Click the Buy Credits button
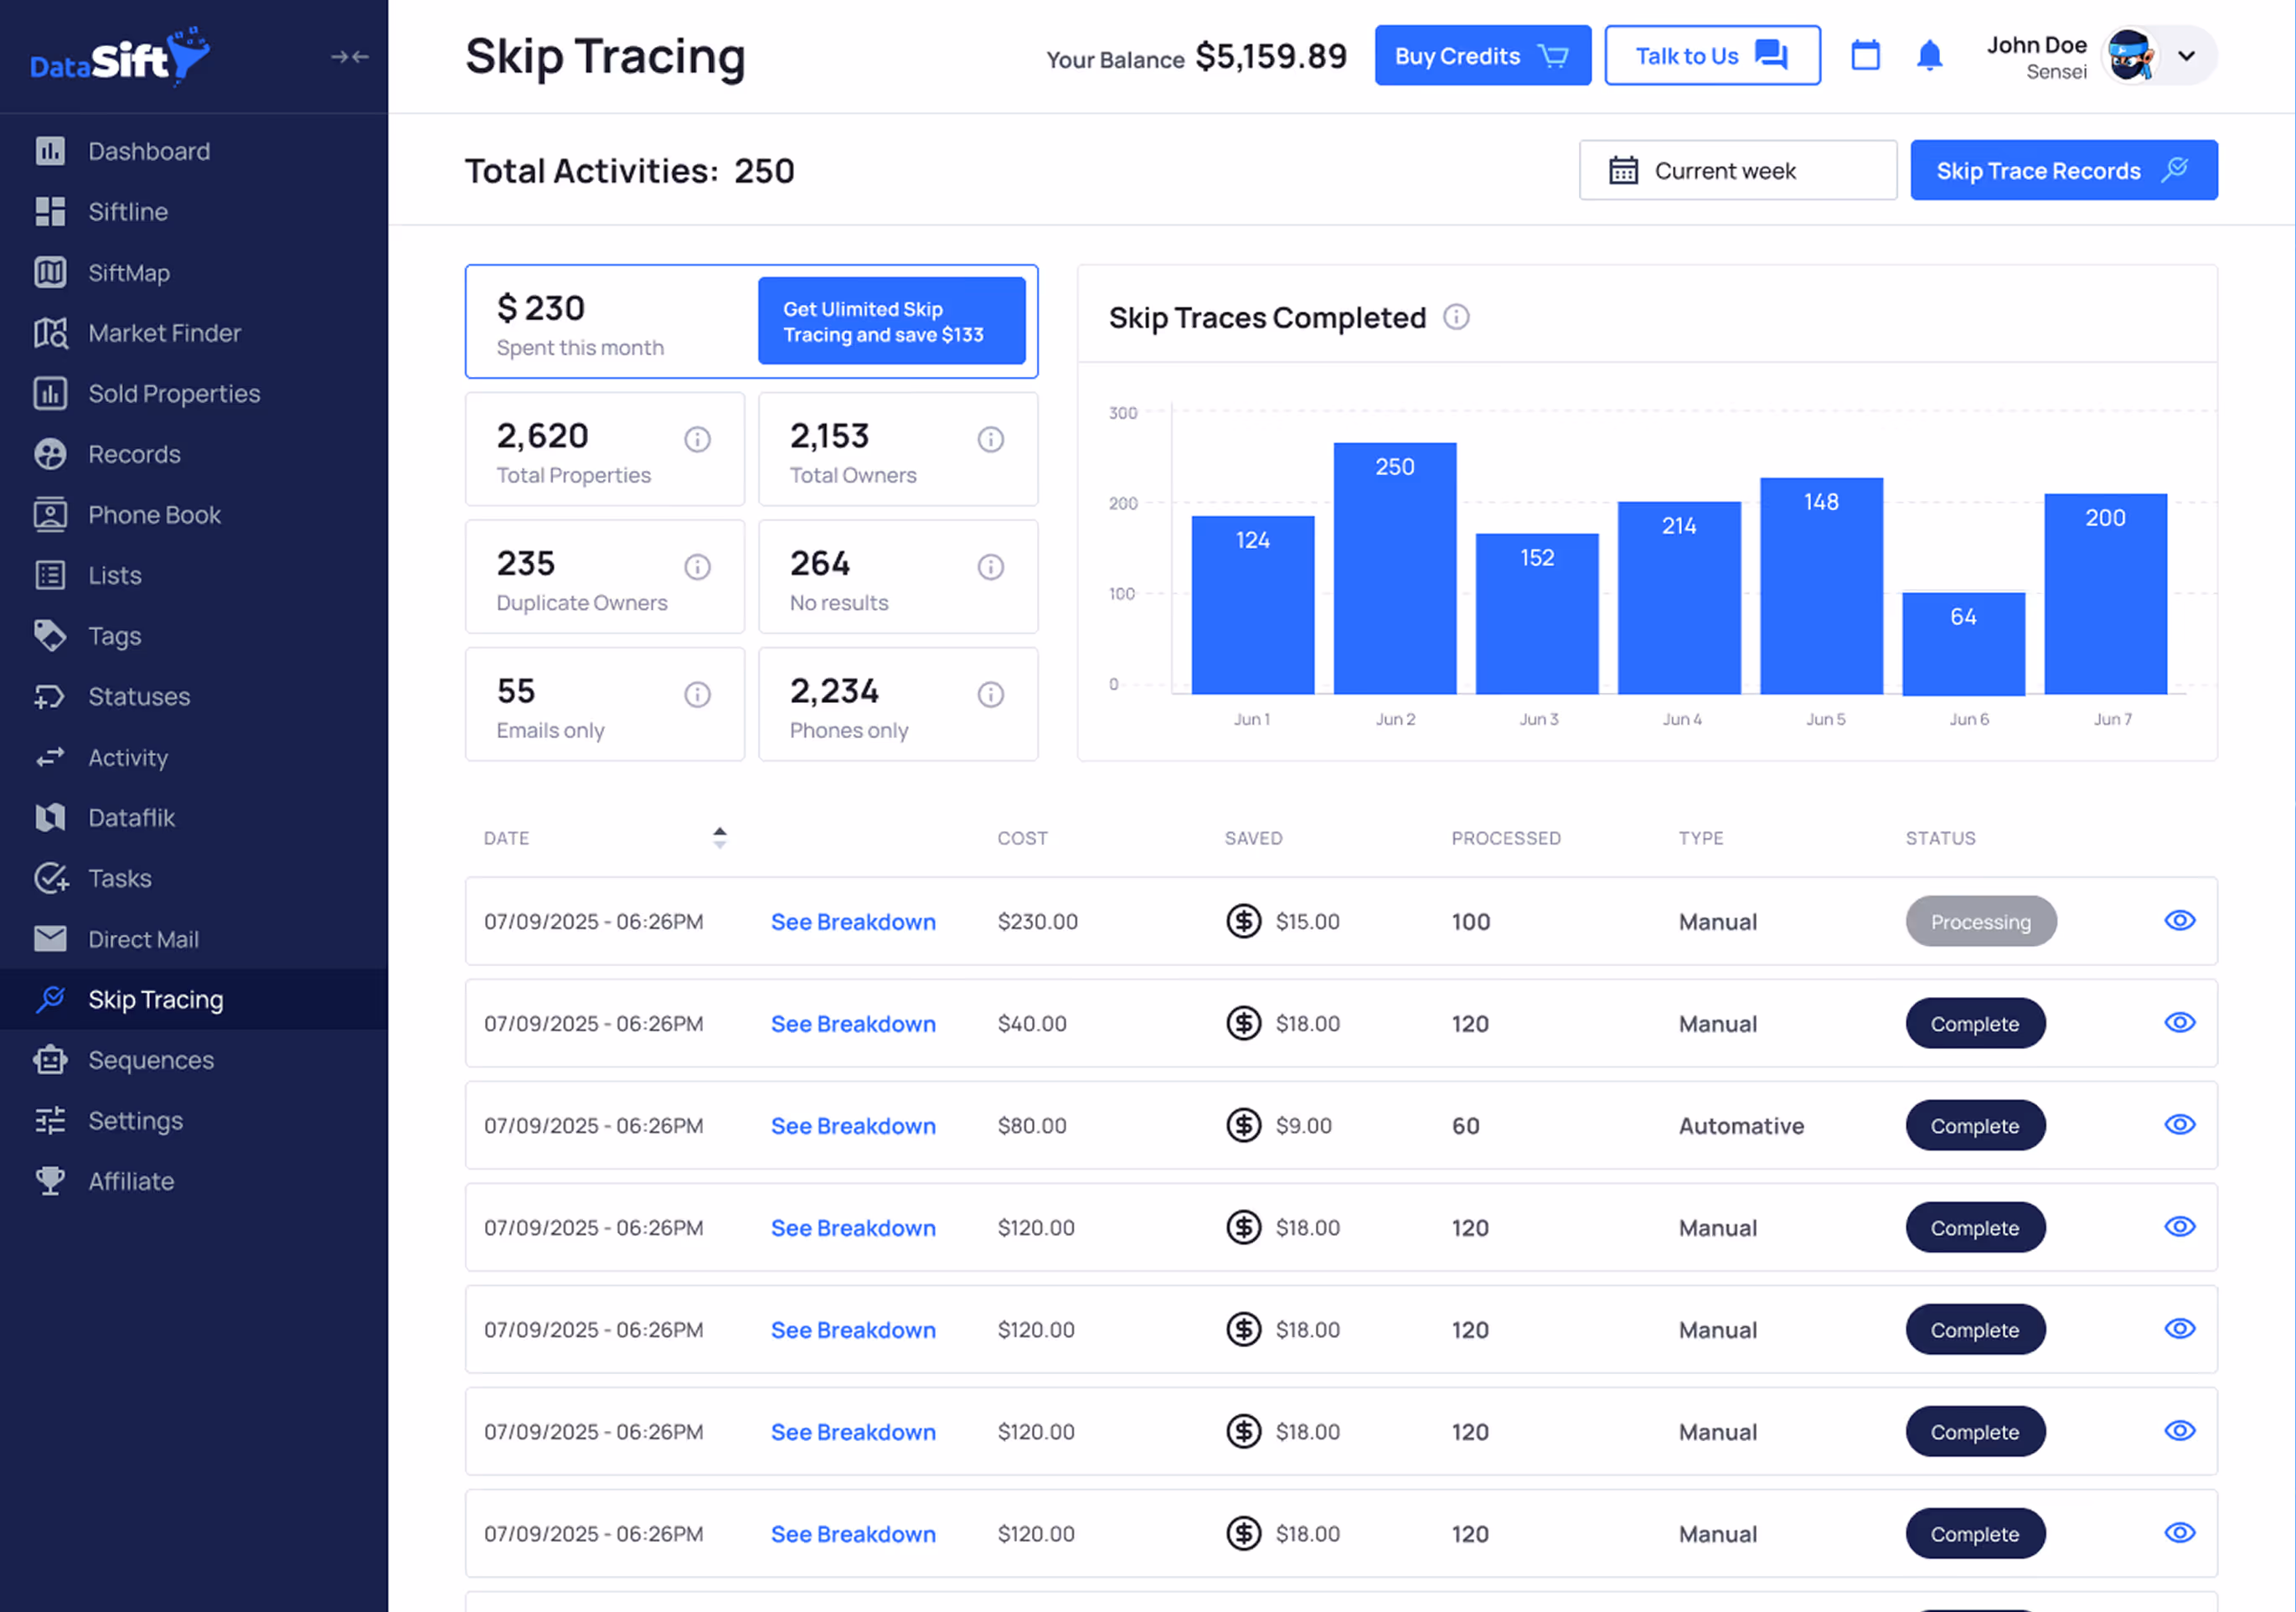 [x=1482, y=56]
